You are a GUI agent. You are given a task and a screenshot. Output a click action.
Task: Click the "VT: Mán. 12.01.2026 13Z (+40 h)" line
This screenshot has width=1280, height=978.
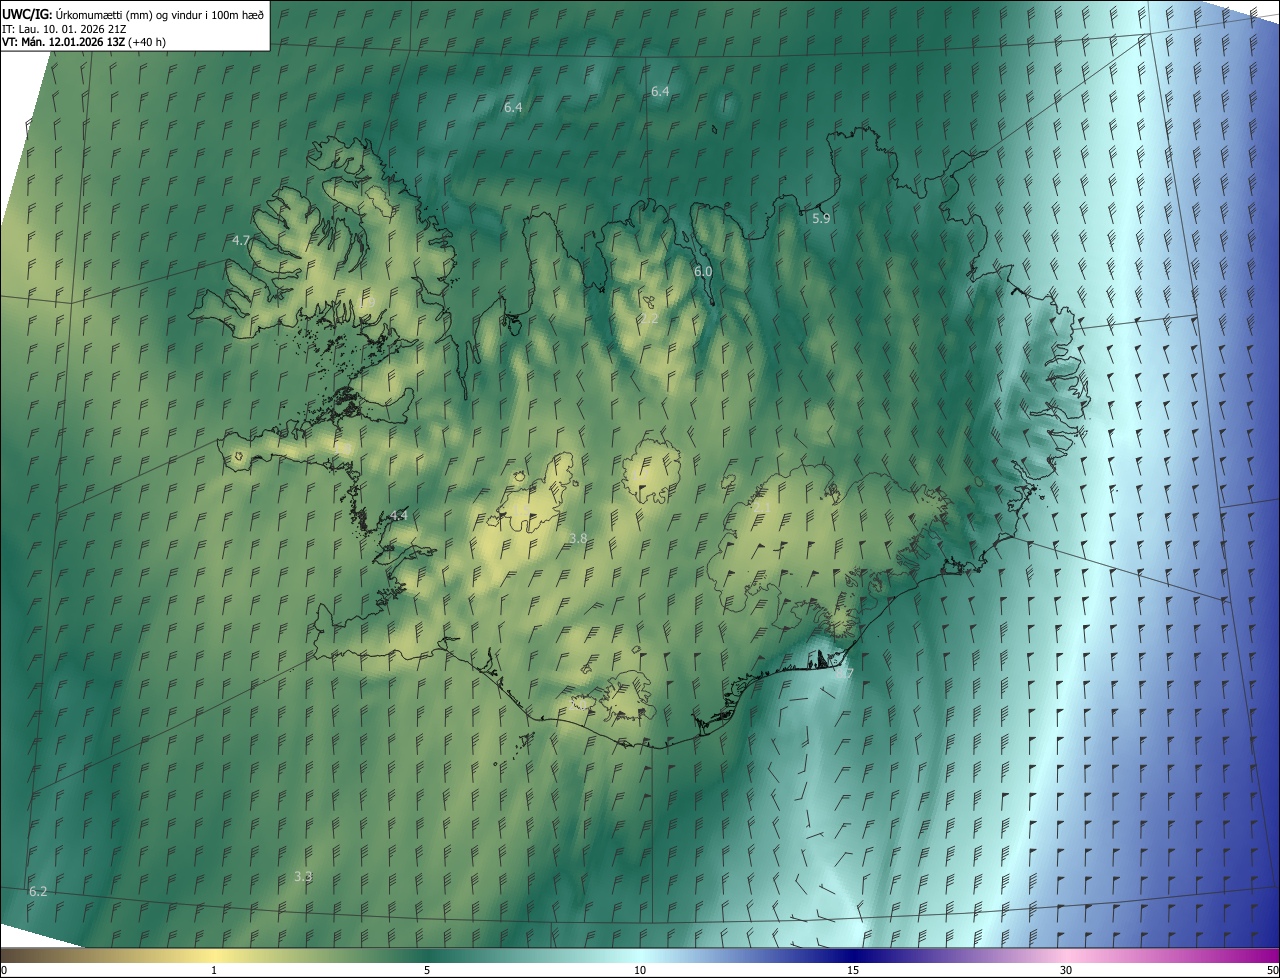[x=84, y=42]
